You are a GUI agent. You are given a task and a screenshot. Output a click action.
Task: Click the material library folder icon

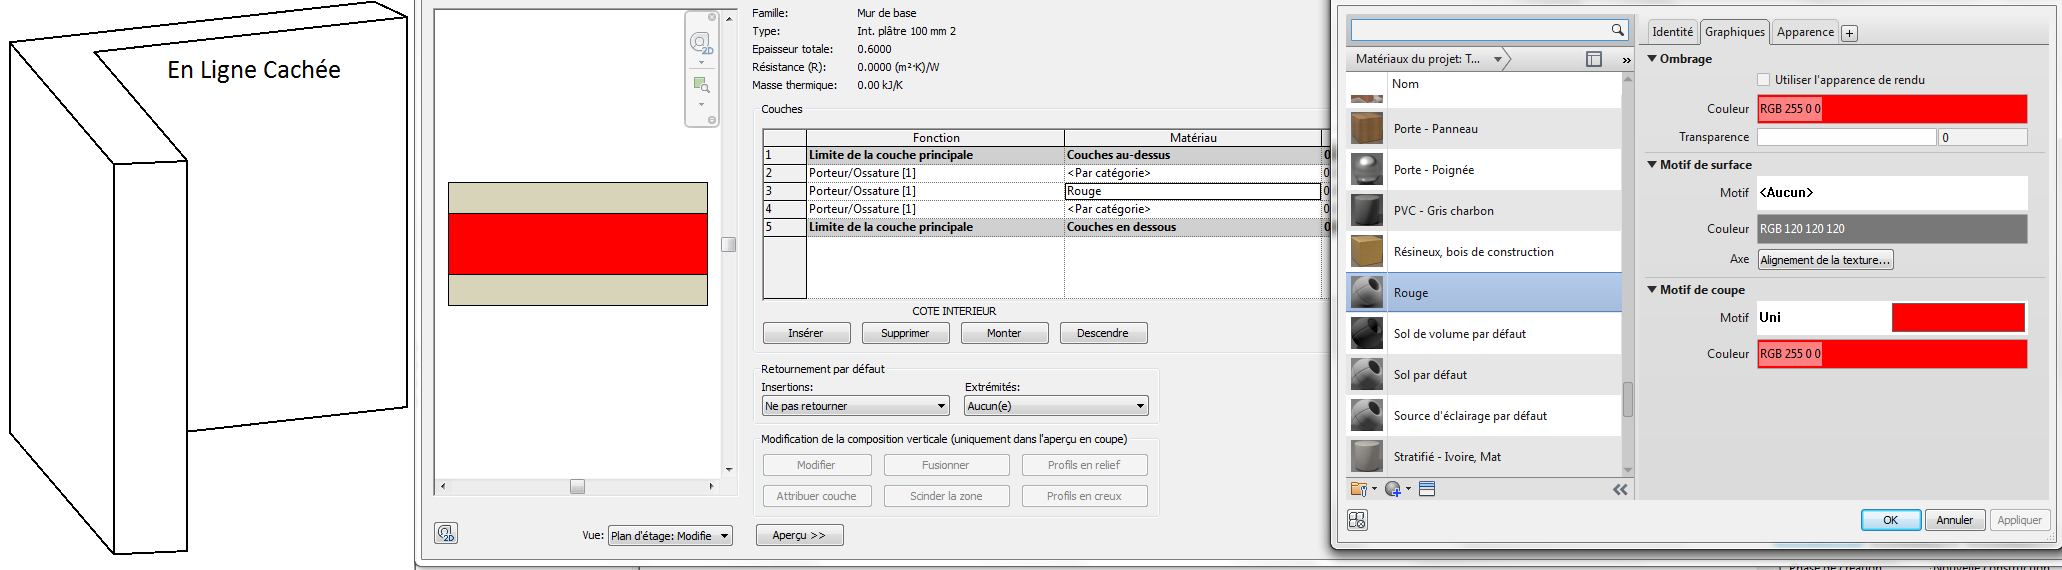(x=1359, y=489)
